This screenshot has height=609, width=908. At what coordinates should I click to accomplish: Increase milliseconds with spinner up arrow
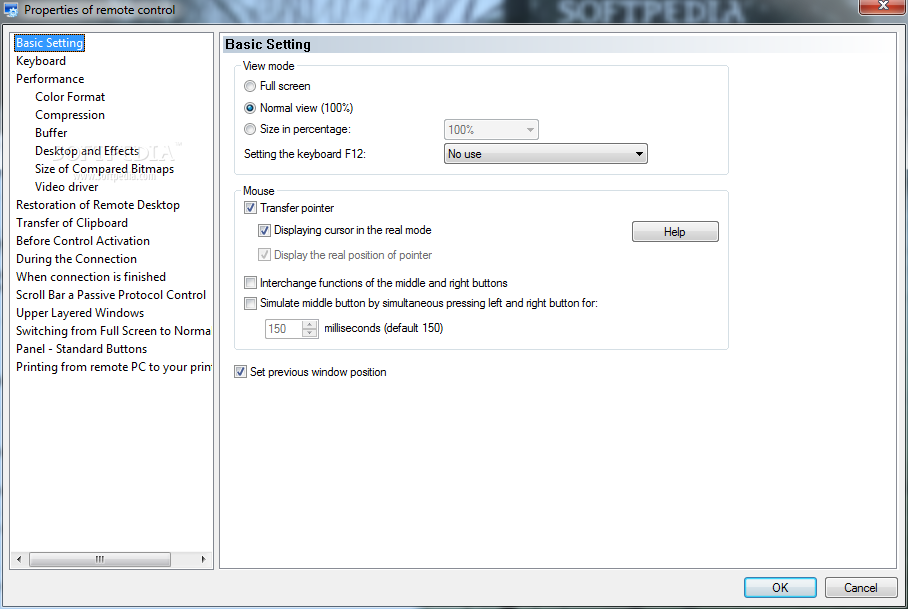(x=310, y=324)
